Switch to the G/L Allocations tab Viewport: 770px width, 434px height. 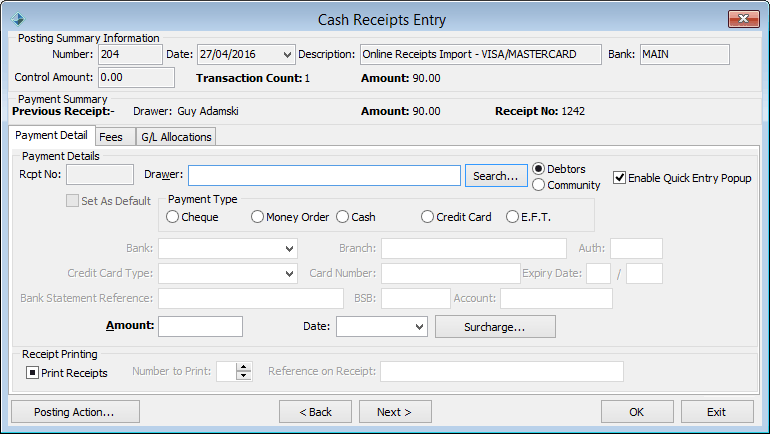click(176, 137)
